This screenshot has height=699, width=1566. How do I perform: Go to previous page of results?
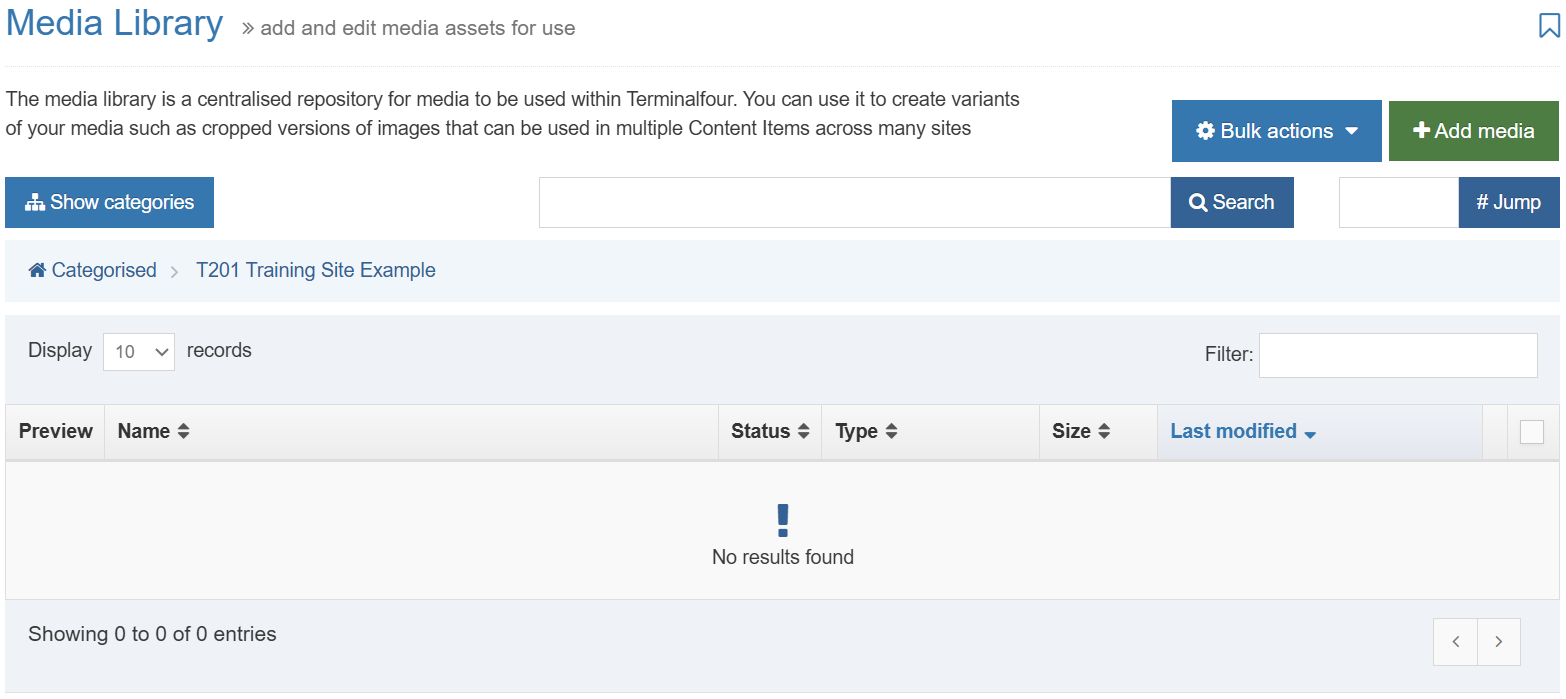1455,642
